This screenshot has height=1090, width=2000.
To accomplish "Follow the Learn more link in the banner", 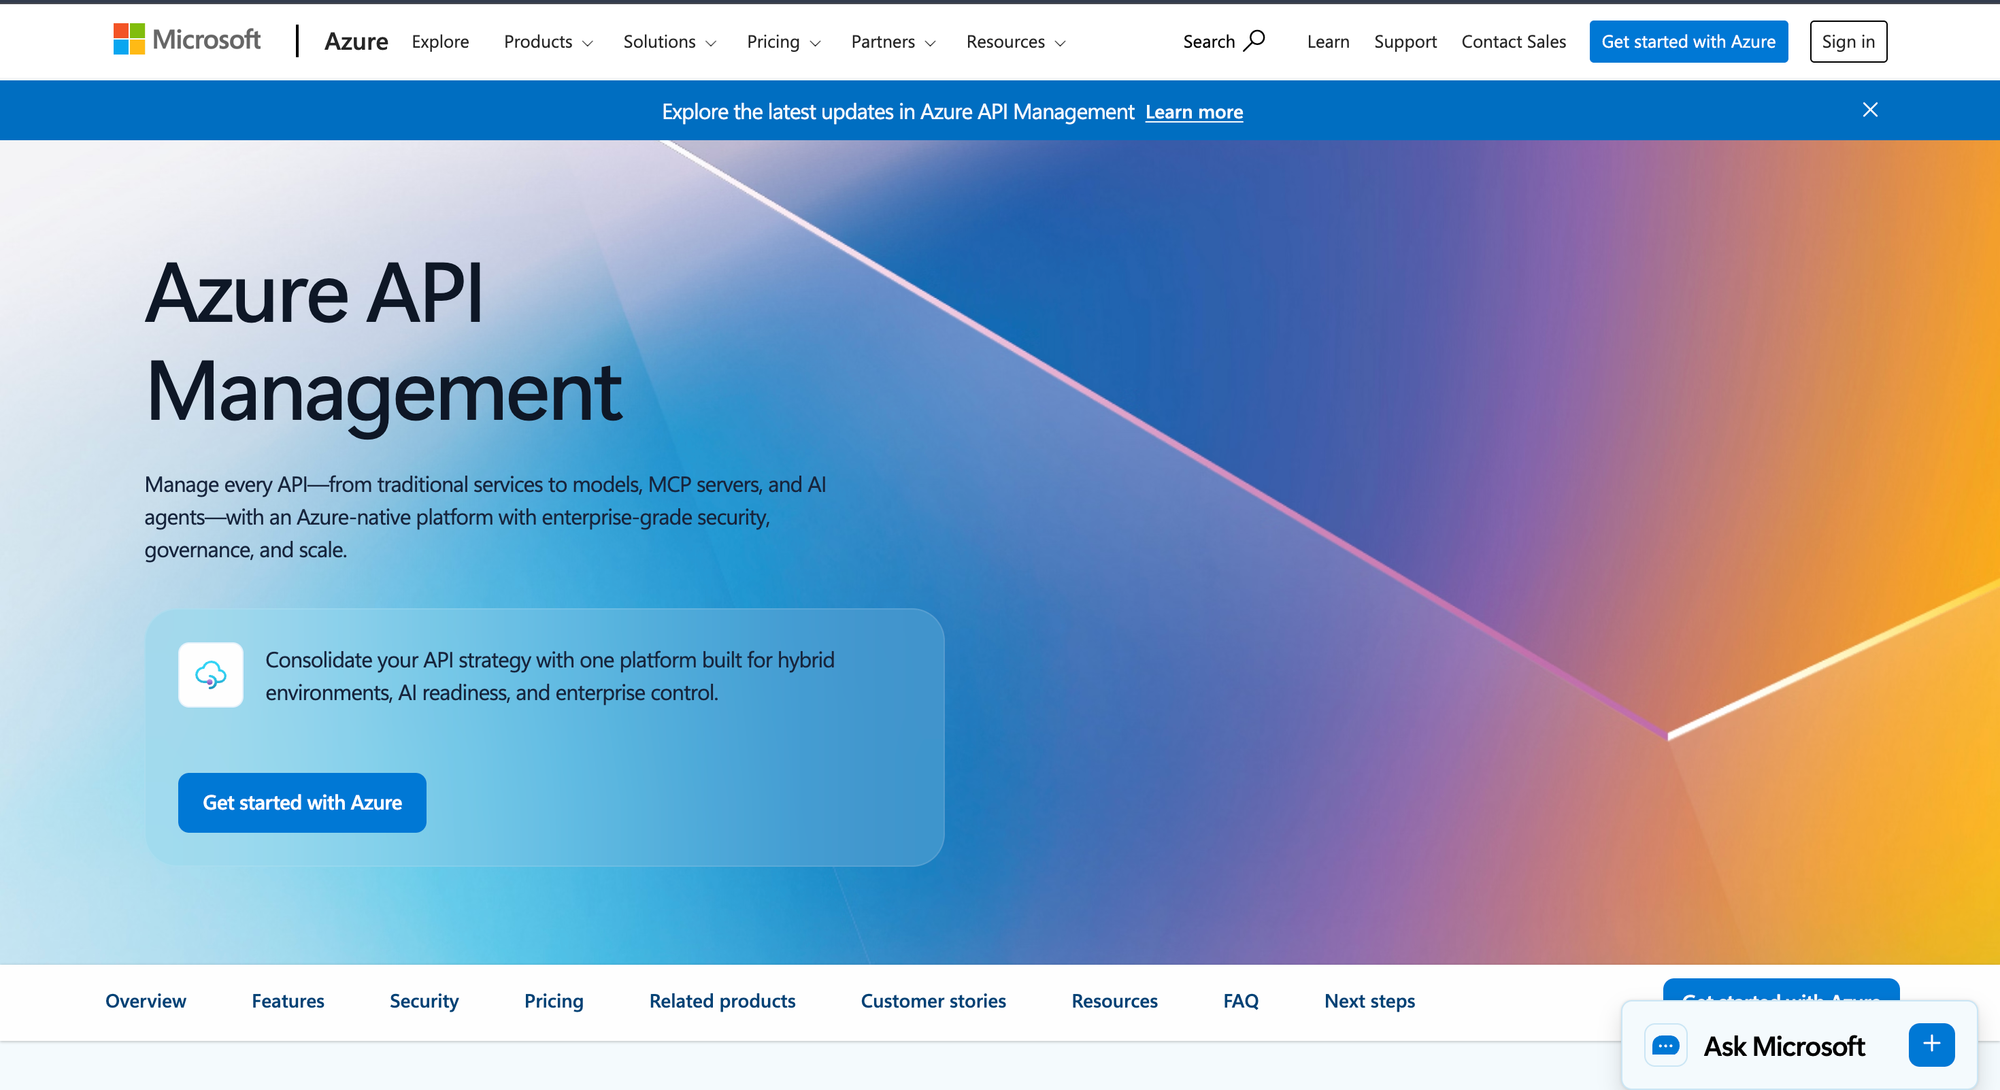I will click(x=1194, y=112).
